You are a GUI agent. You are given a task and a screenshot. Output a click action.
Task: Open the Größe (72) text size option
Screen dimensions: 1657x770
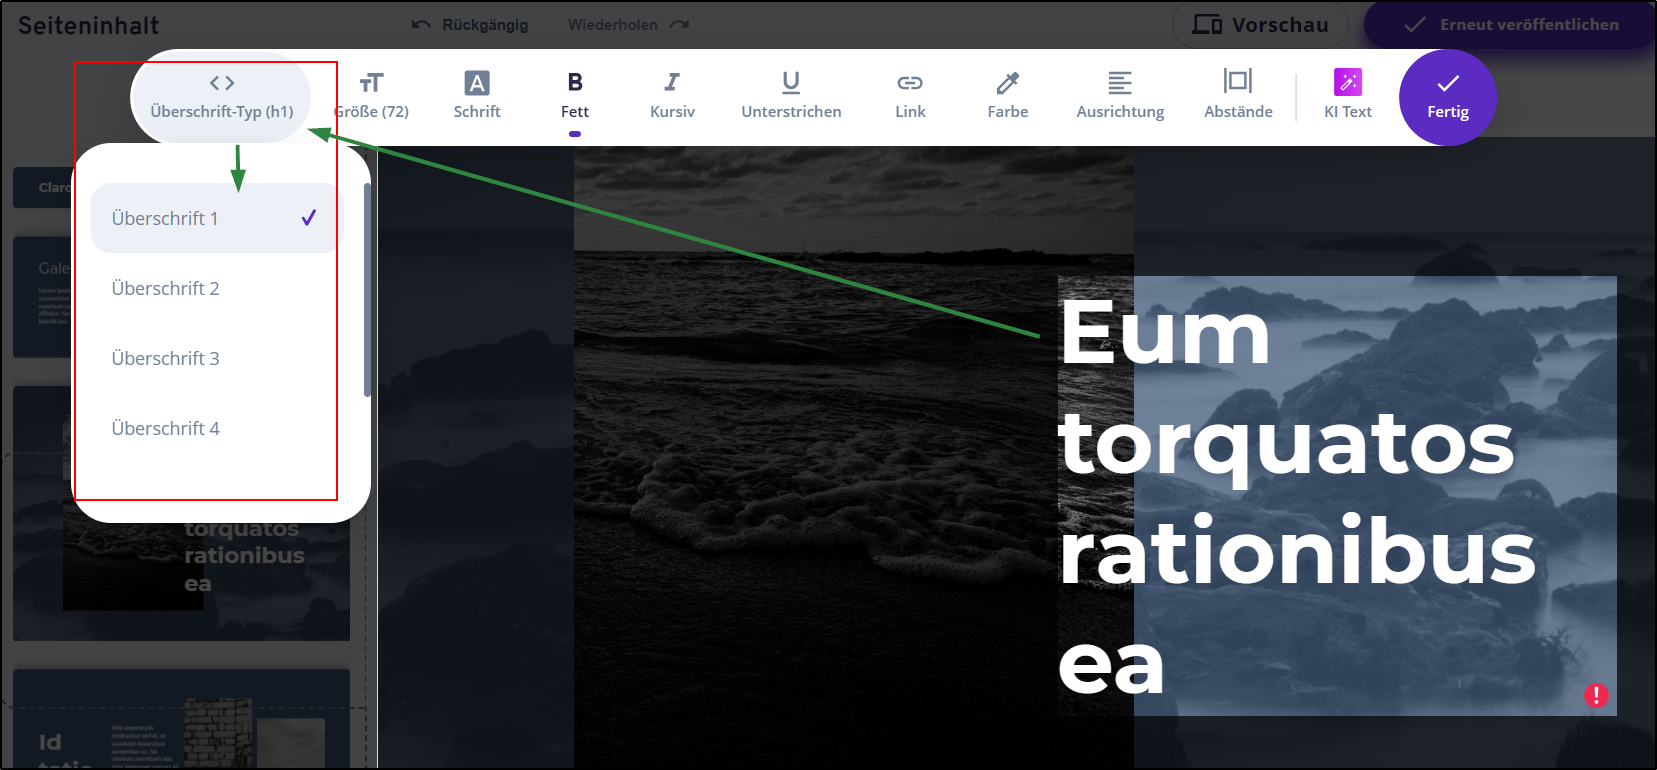[372, 97]
